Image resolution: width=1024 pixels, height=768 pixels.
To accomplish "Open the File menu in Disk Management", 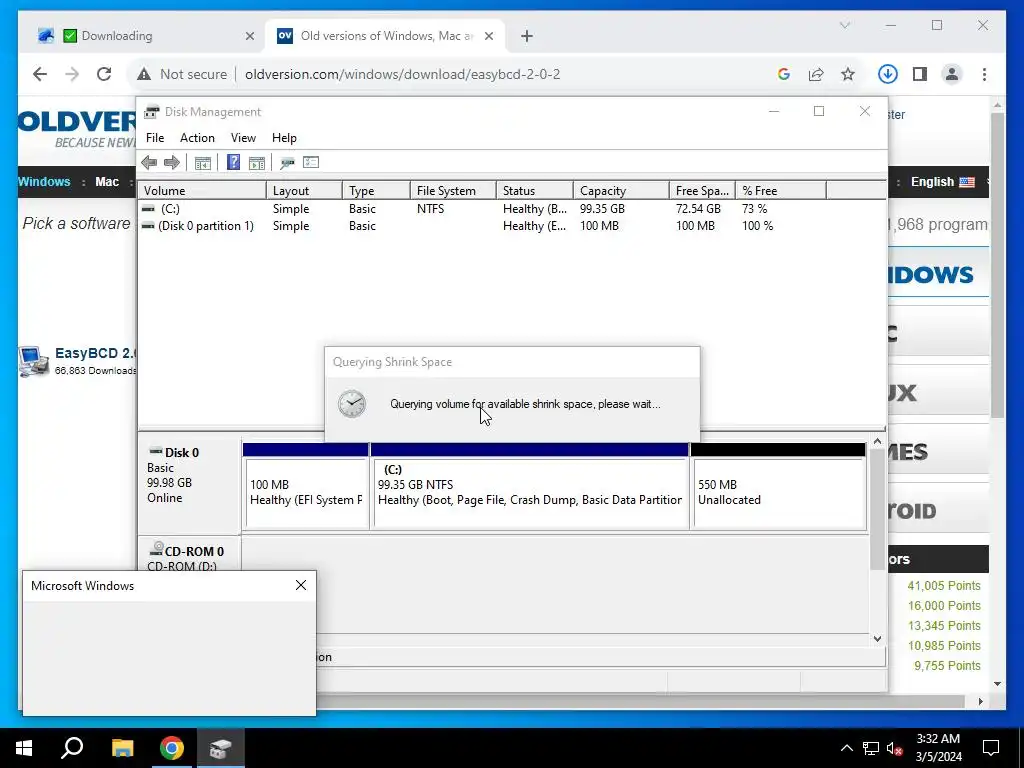I will point(155,138).
